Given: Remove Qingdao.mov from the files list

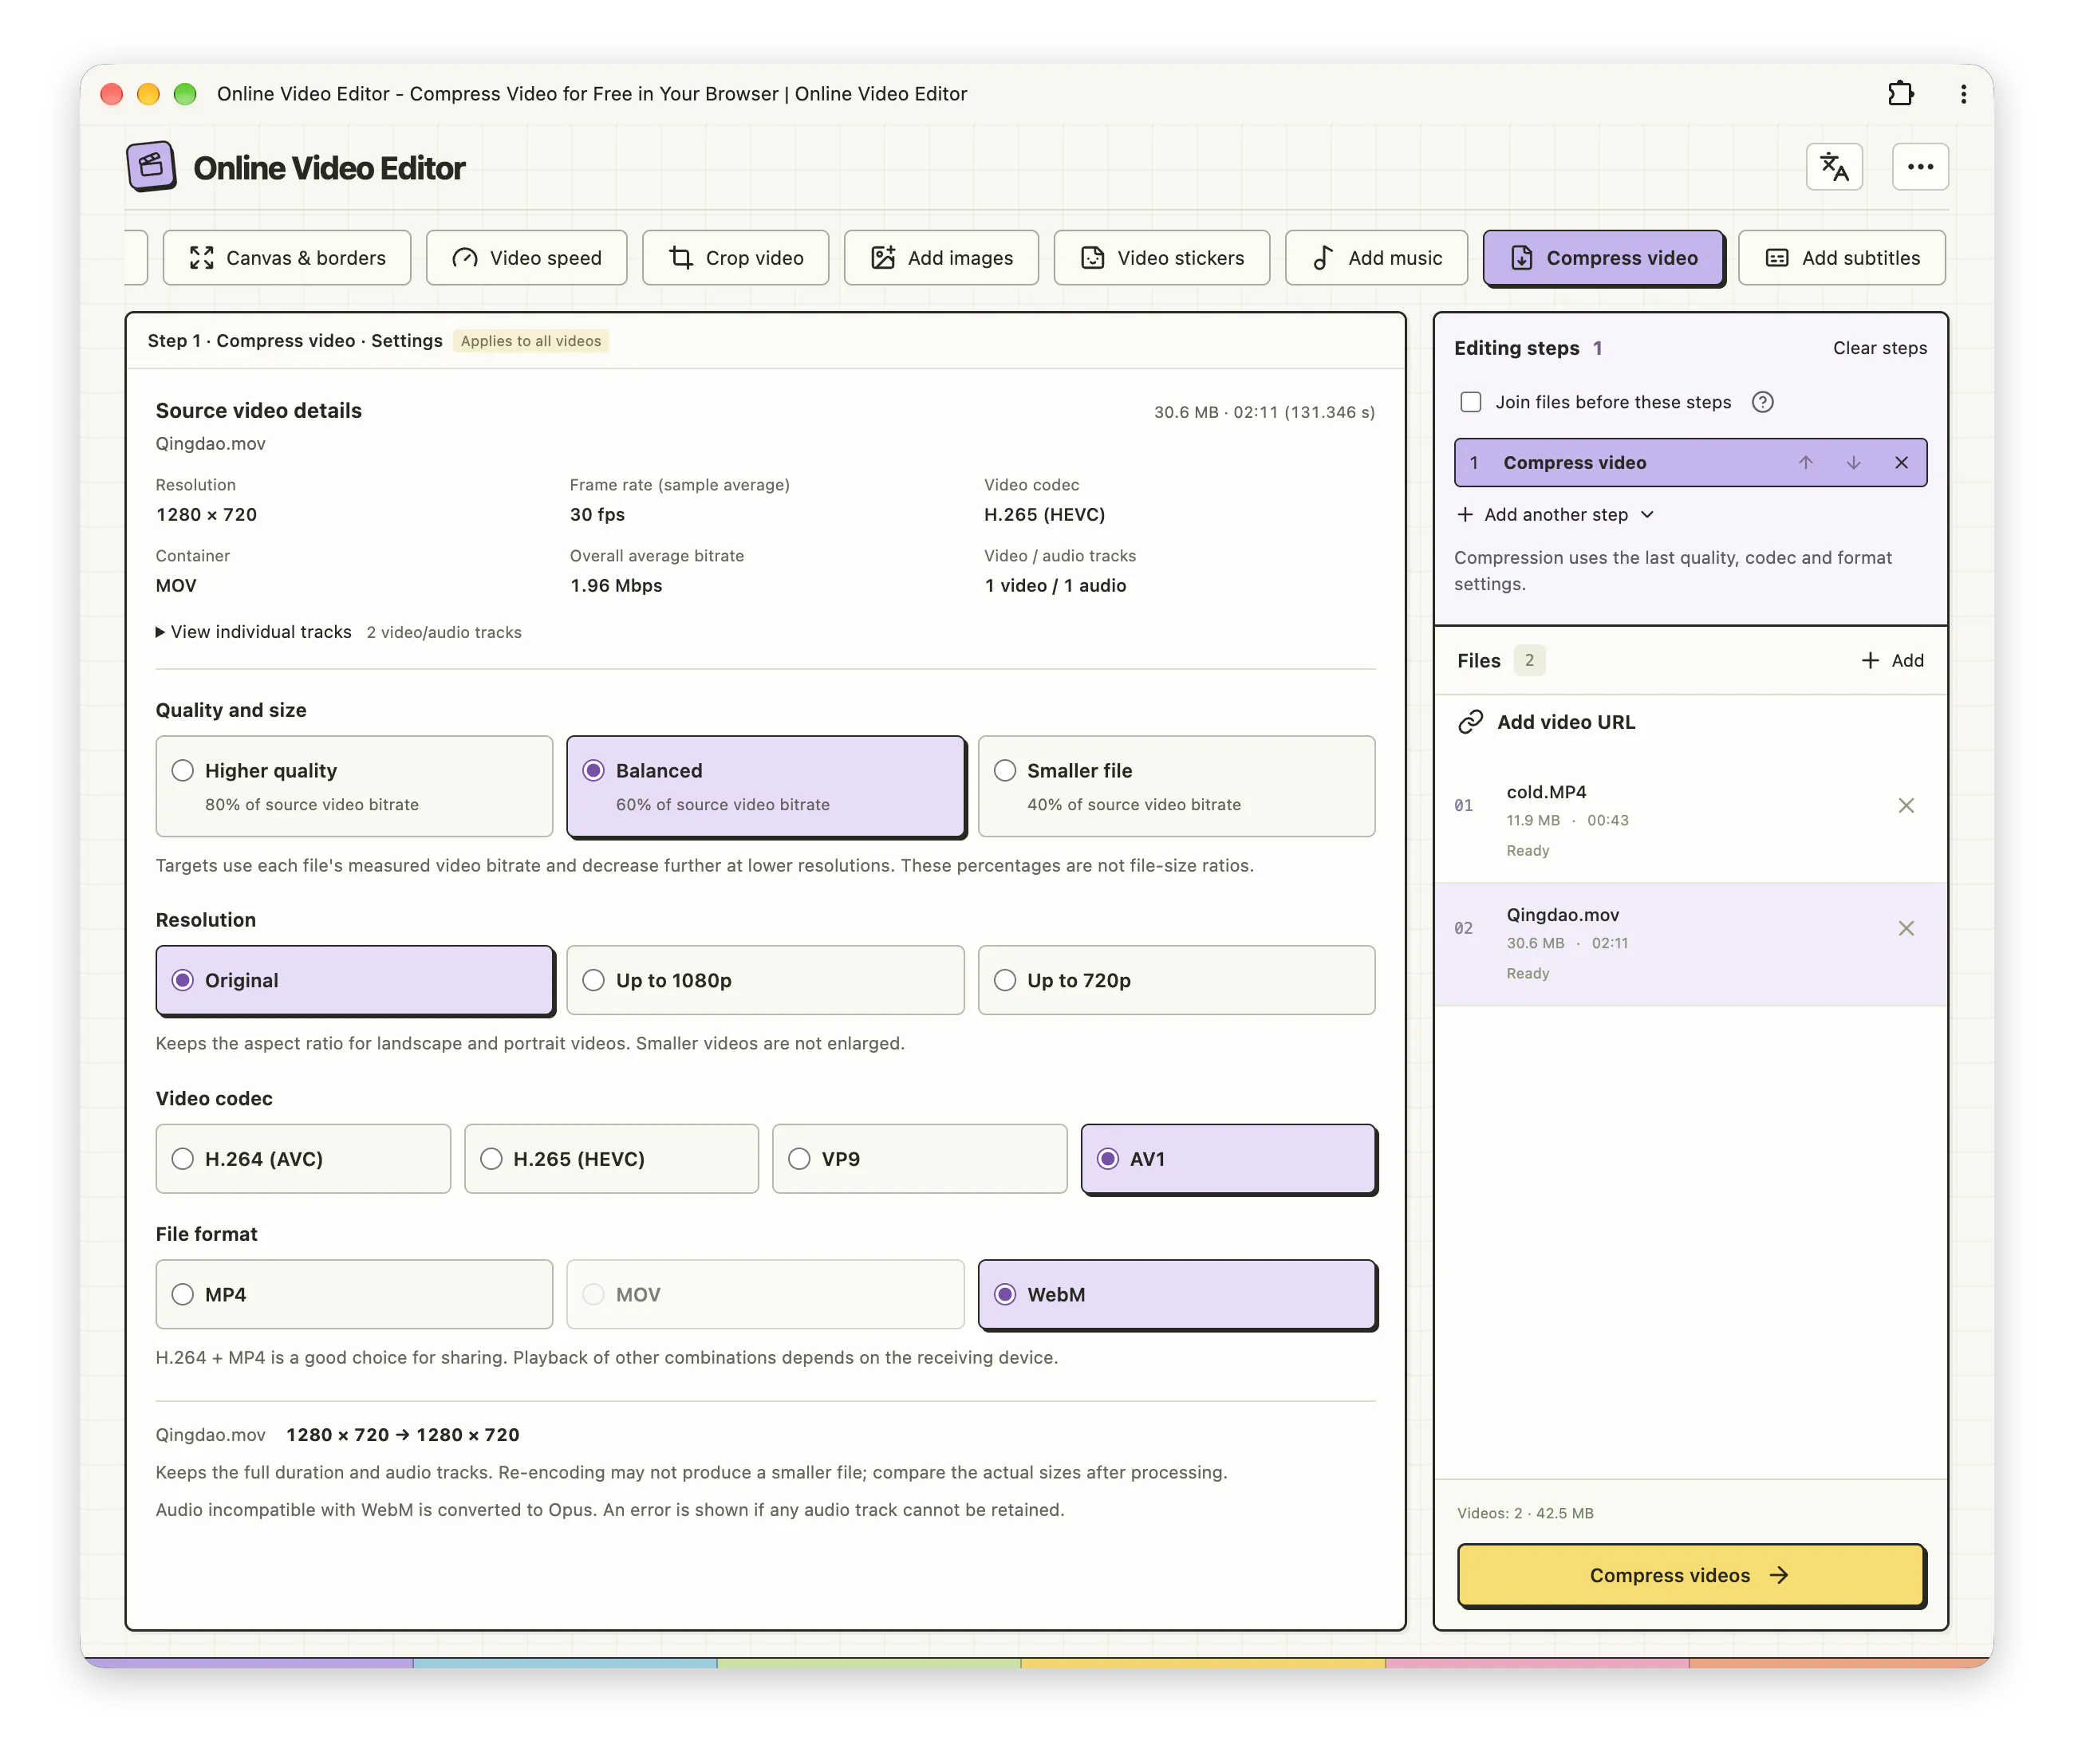Looking at the screenshot, I should point(1905,928).
